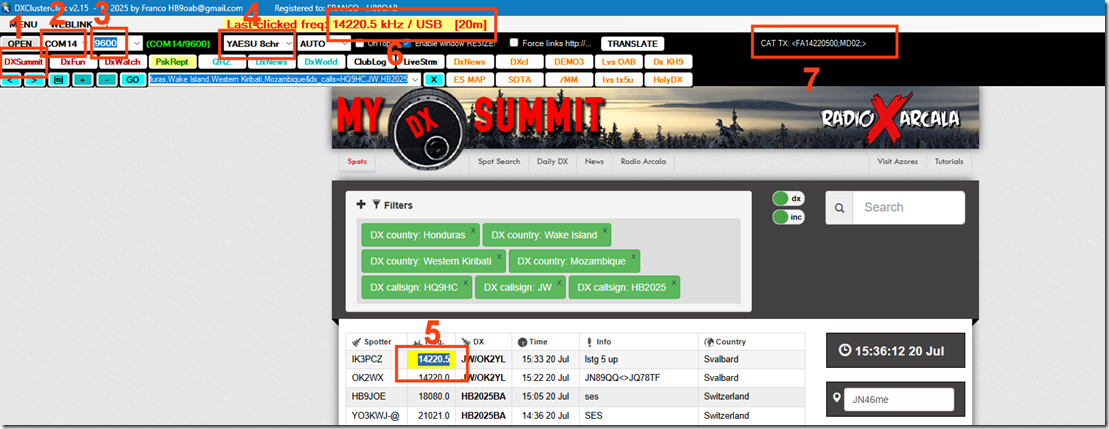The height and width of the screenshot is (429, 1109).
Task: Open the Tutorials tab
Action: click(x=948, y=161)
